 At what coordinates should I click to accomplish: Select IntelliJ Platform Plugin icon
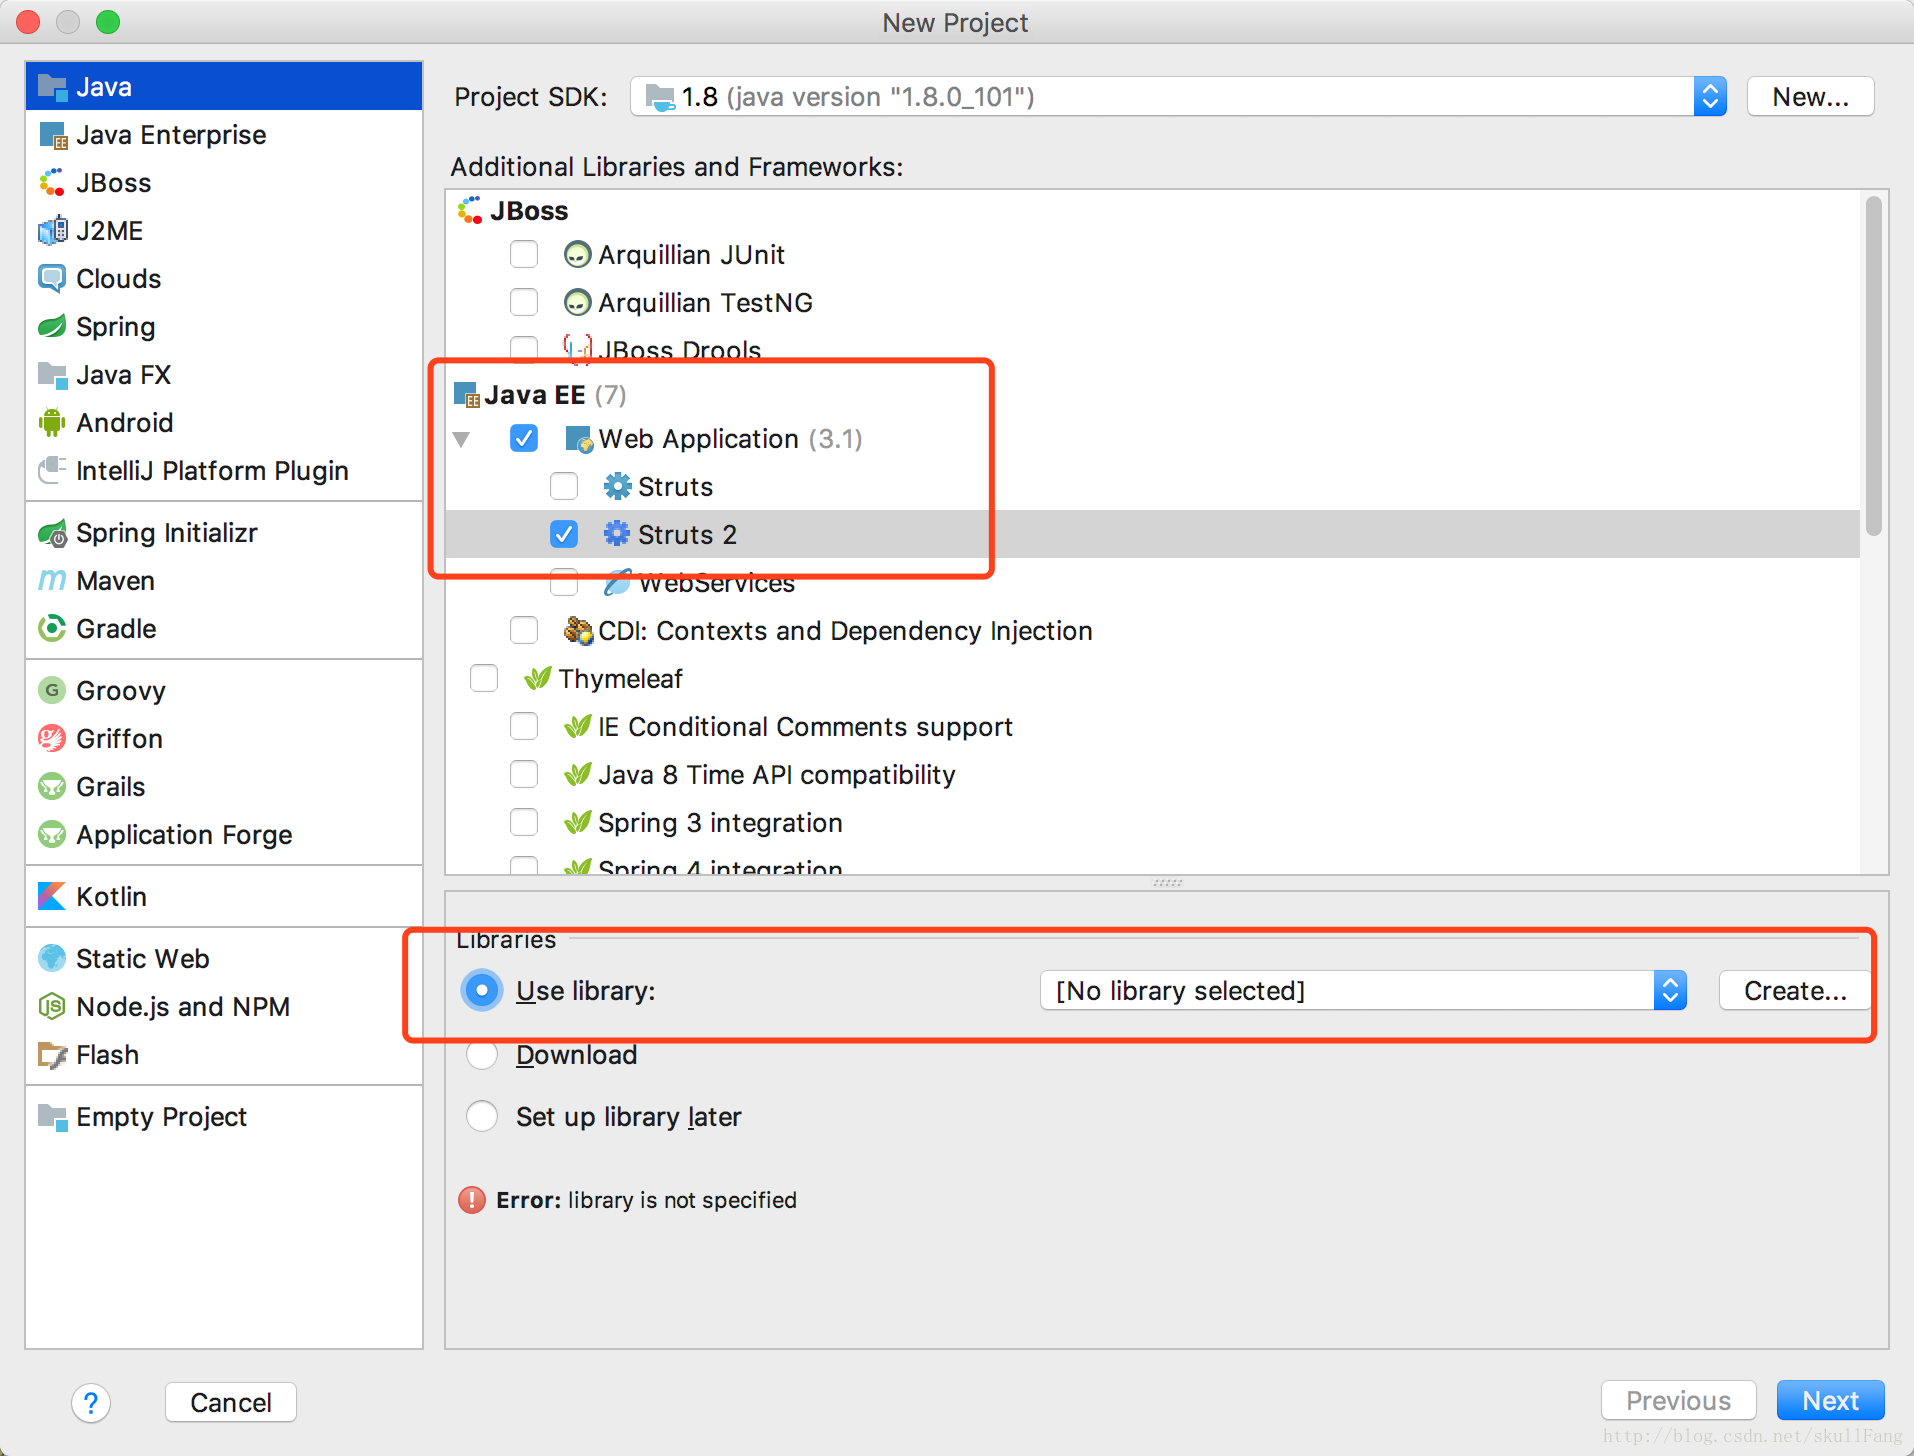coord(52,471)
